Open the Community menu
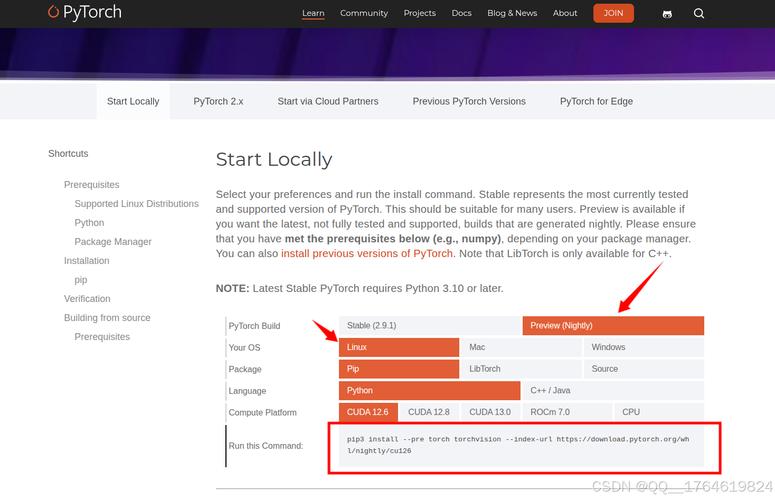The image size is (775, 500). click(x=364, y=13)
